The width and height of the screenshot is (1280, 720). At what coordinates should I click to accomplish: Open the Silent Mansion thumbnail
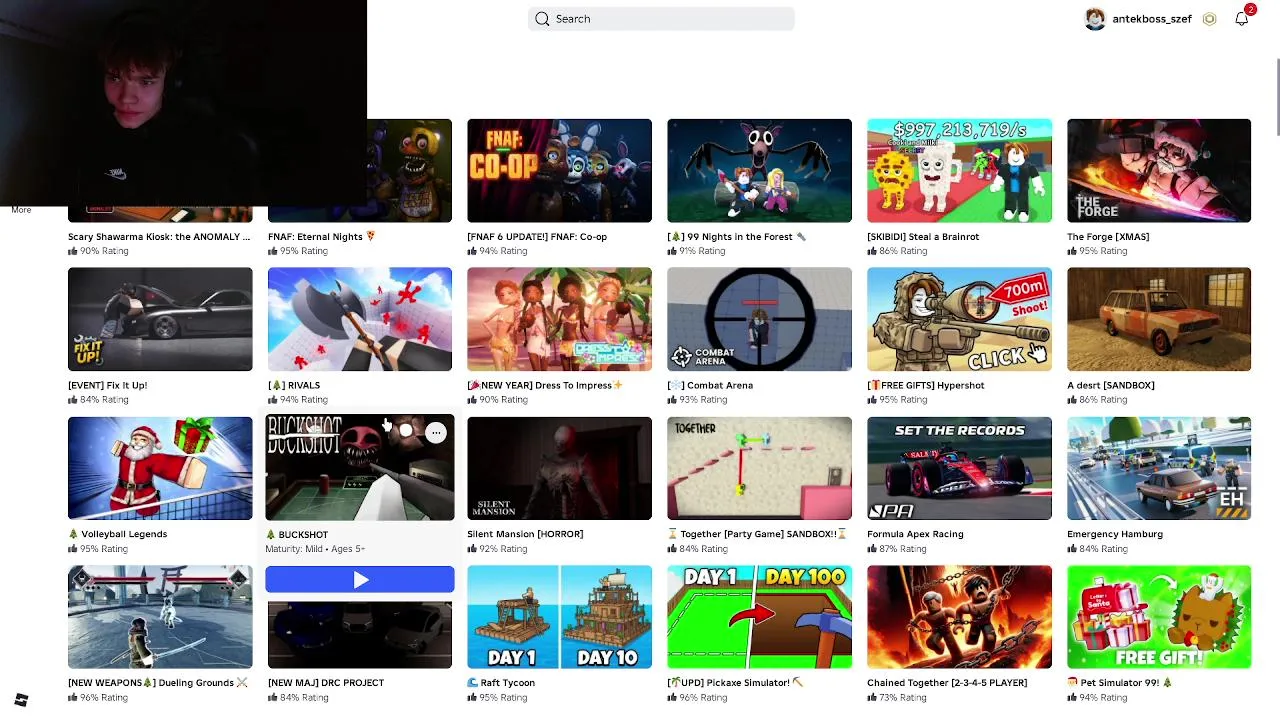click(x=559, y=468)
